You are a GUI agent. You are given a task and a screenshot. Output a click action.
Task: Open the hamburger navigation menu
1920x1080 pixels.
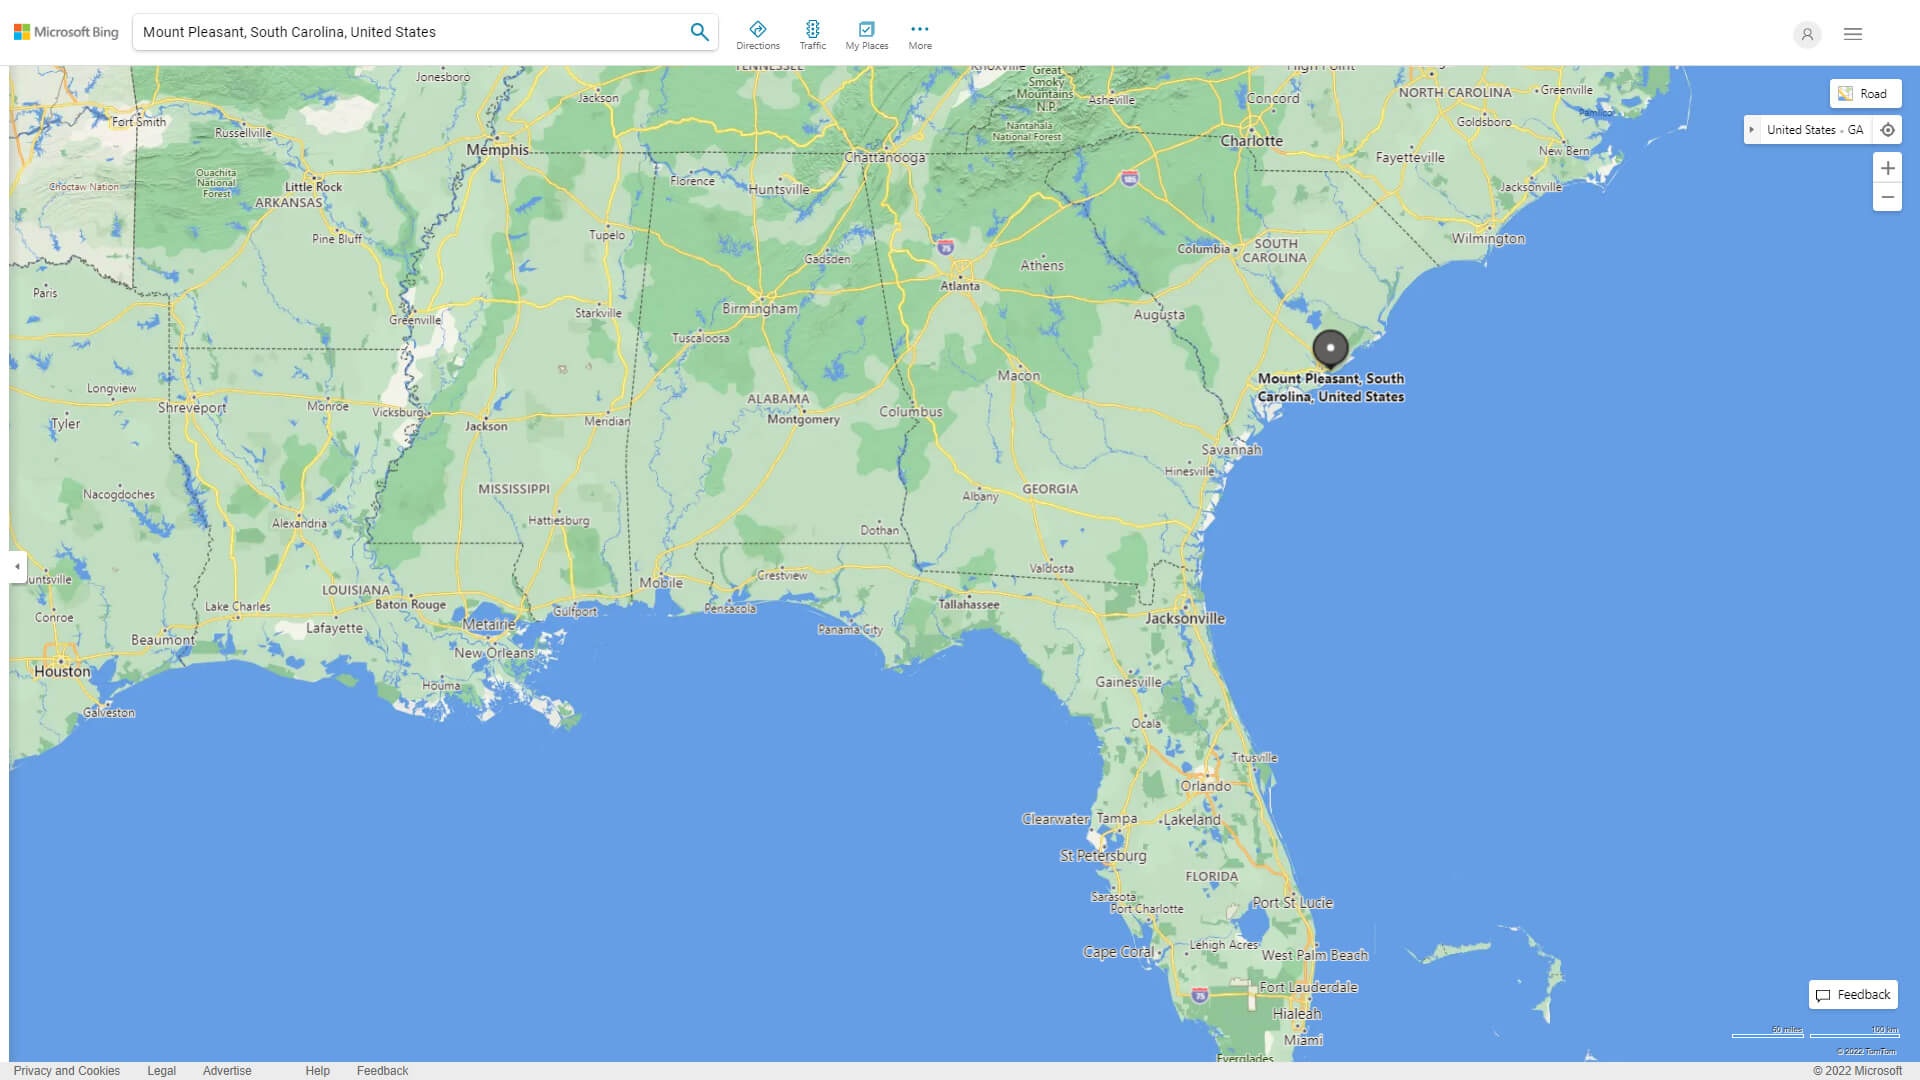point(1852,33)
